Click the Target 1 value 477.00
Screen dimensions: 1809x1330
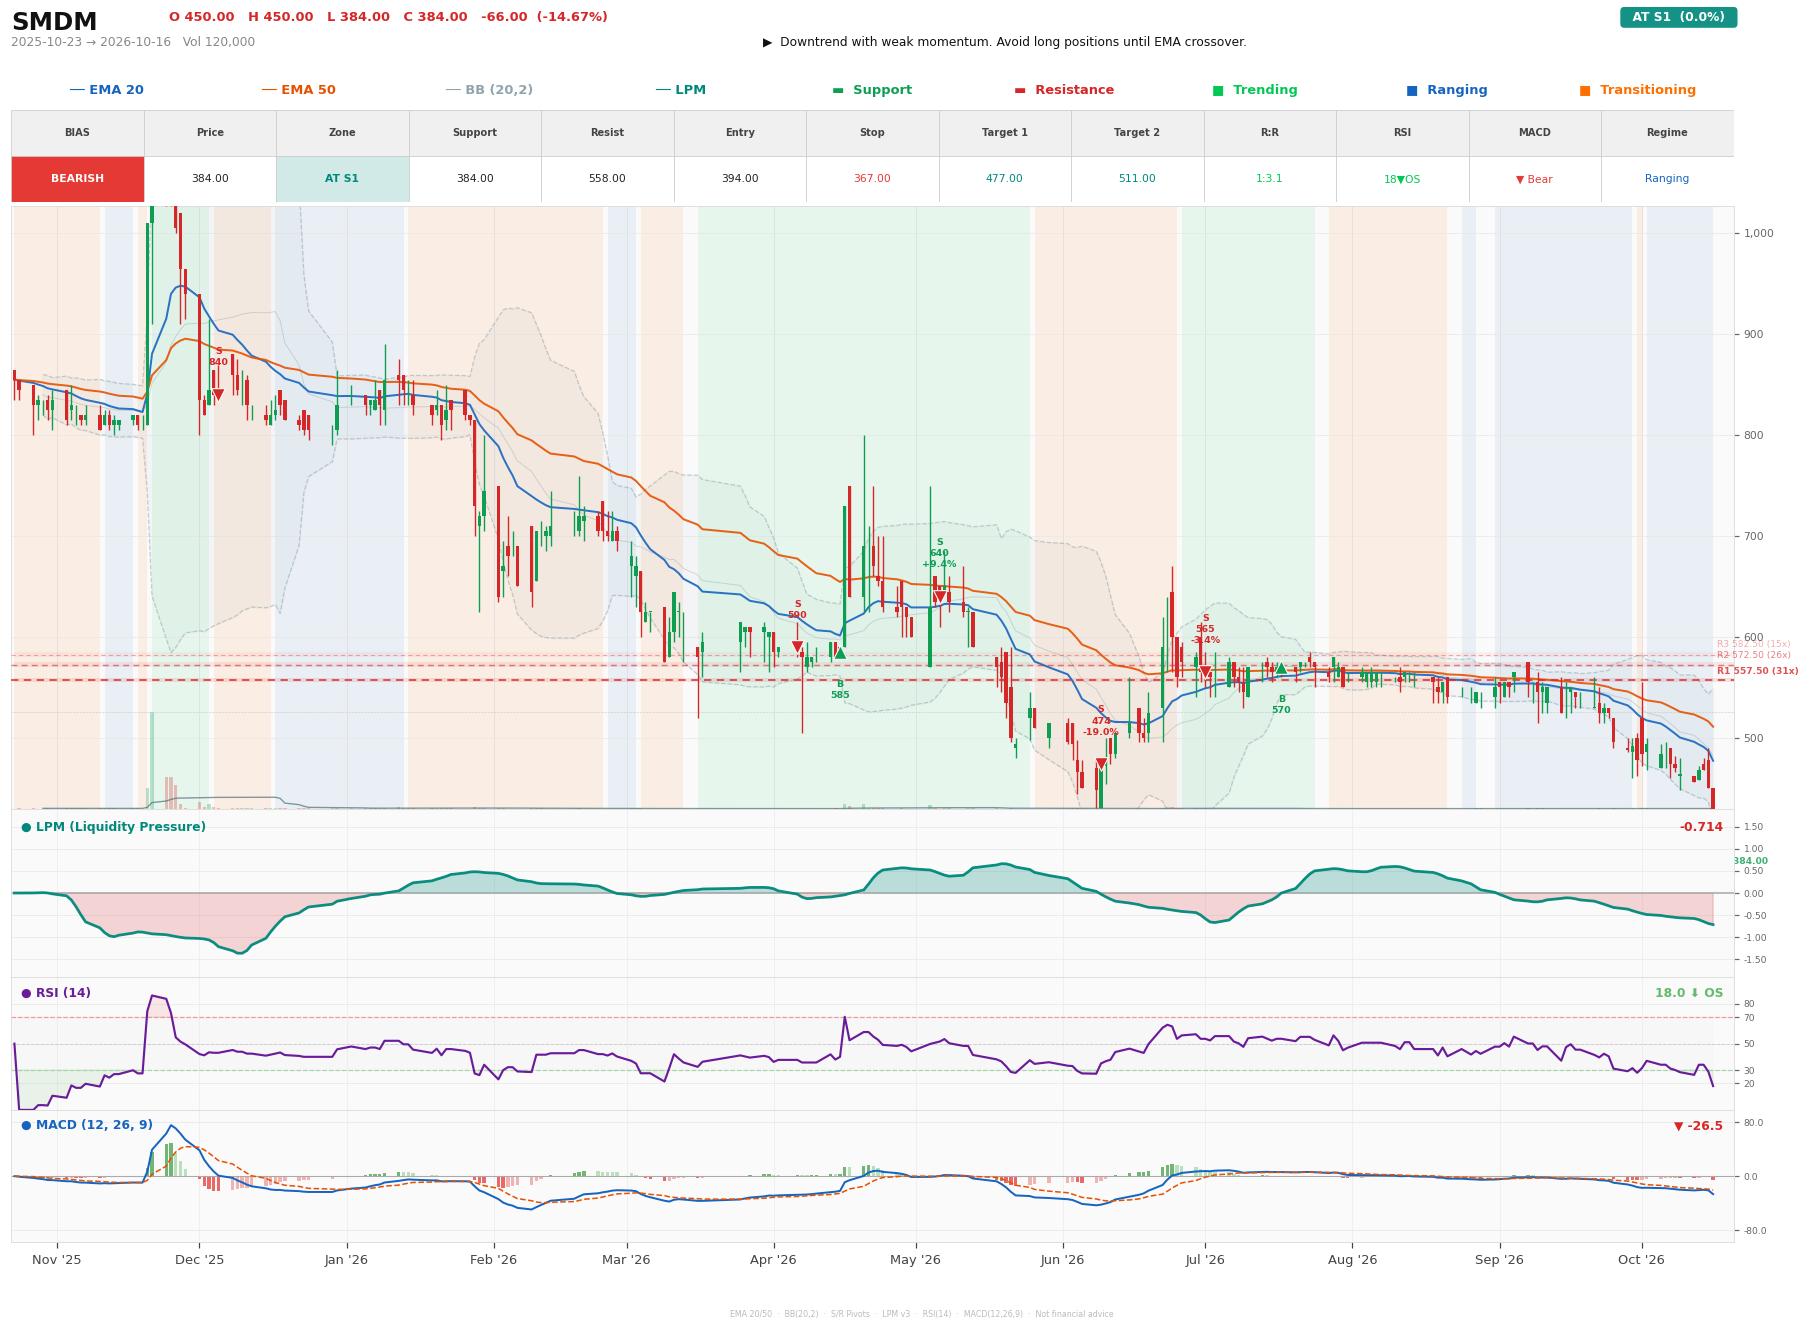click(1004, 179)
